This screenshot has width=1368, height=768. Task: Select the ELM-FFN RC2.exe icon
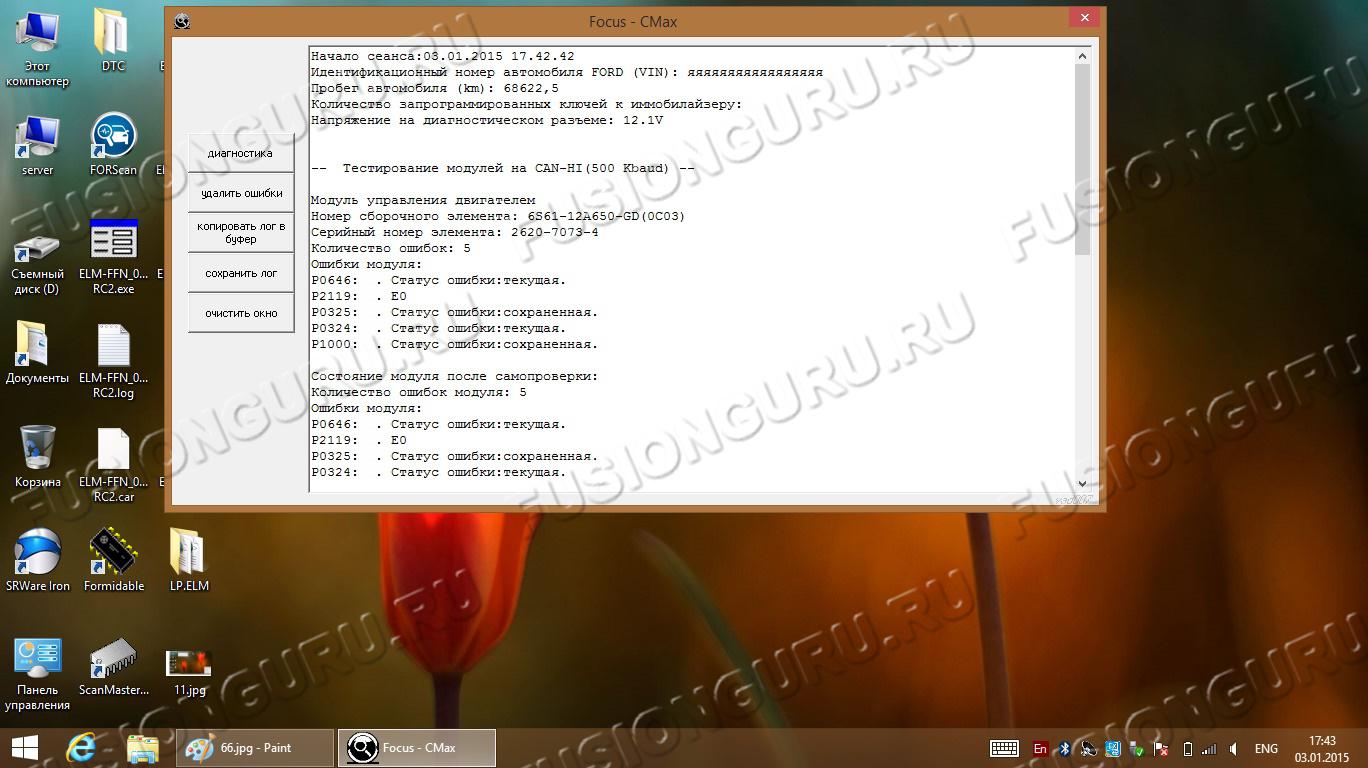[x=113, y=257]
